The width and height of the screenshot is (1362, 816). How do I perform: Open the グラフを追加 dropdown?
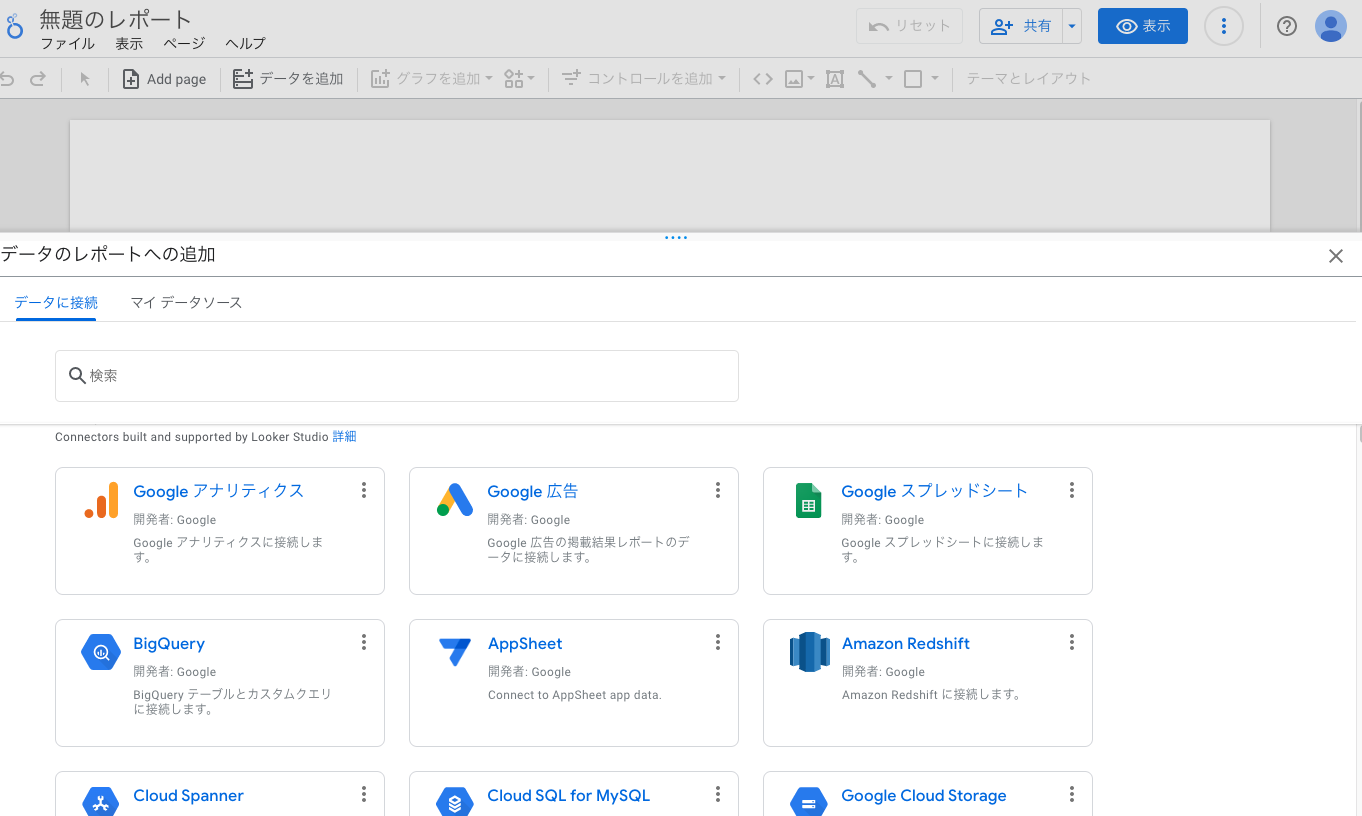(431, 79)
